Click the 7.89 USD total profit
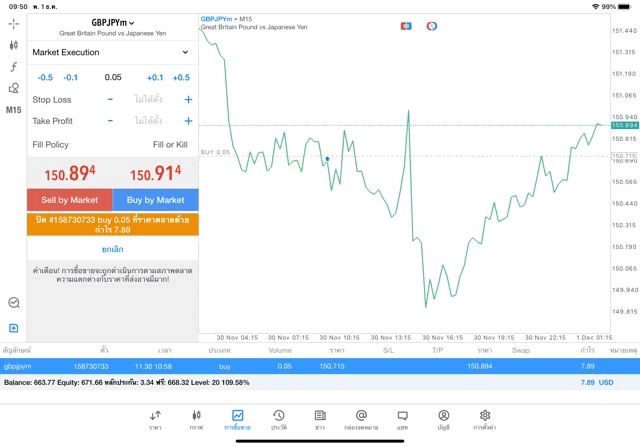Image resolution: width=640 pixels, height=447 pixels. [597, 383]
